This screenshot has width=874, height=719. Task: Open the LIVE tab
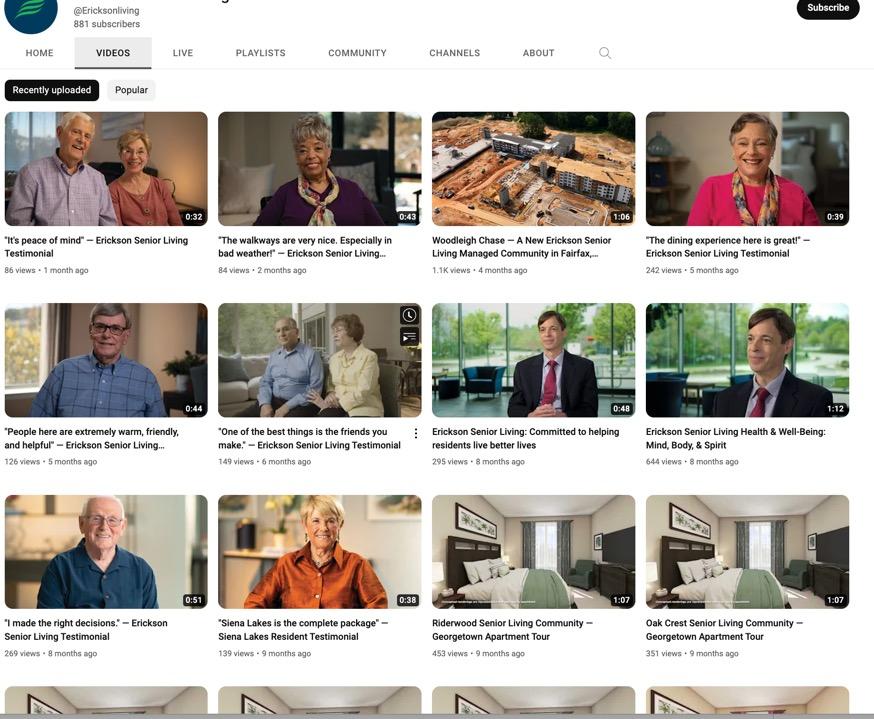[x=183, y=53]
